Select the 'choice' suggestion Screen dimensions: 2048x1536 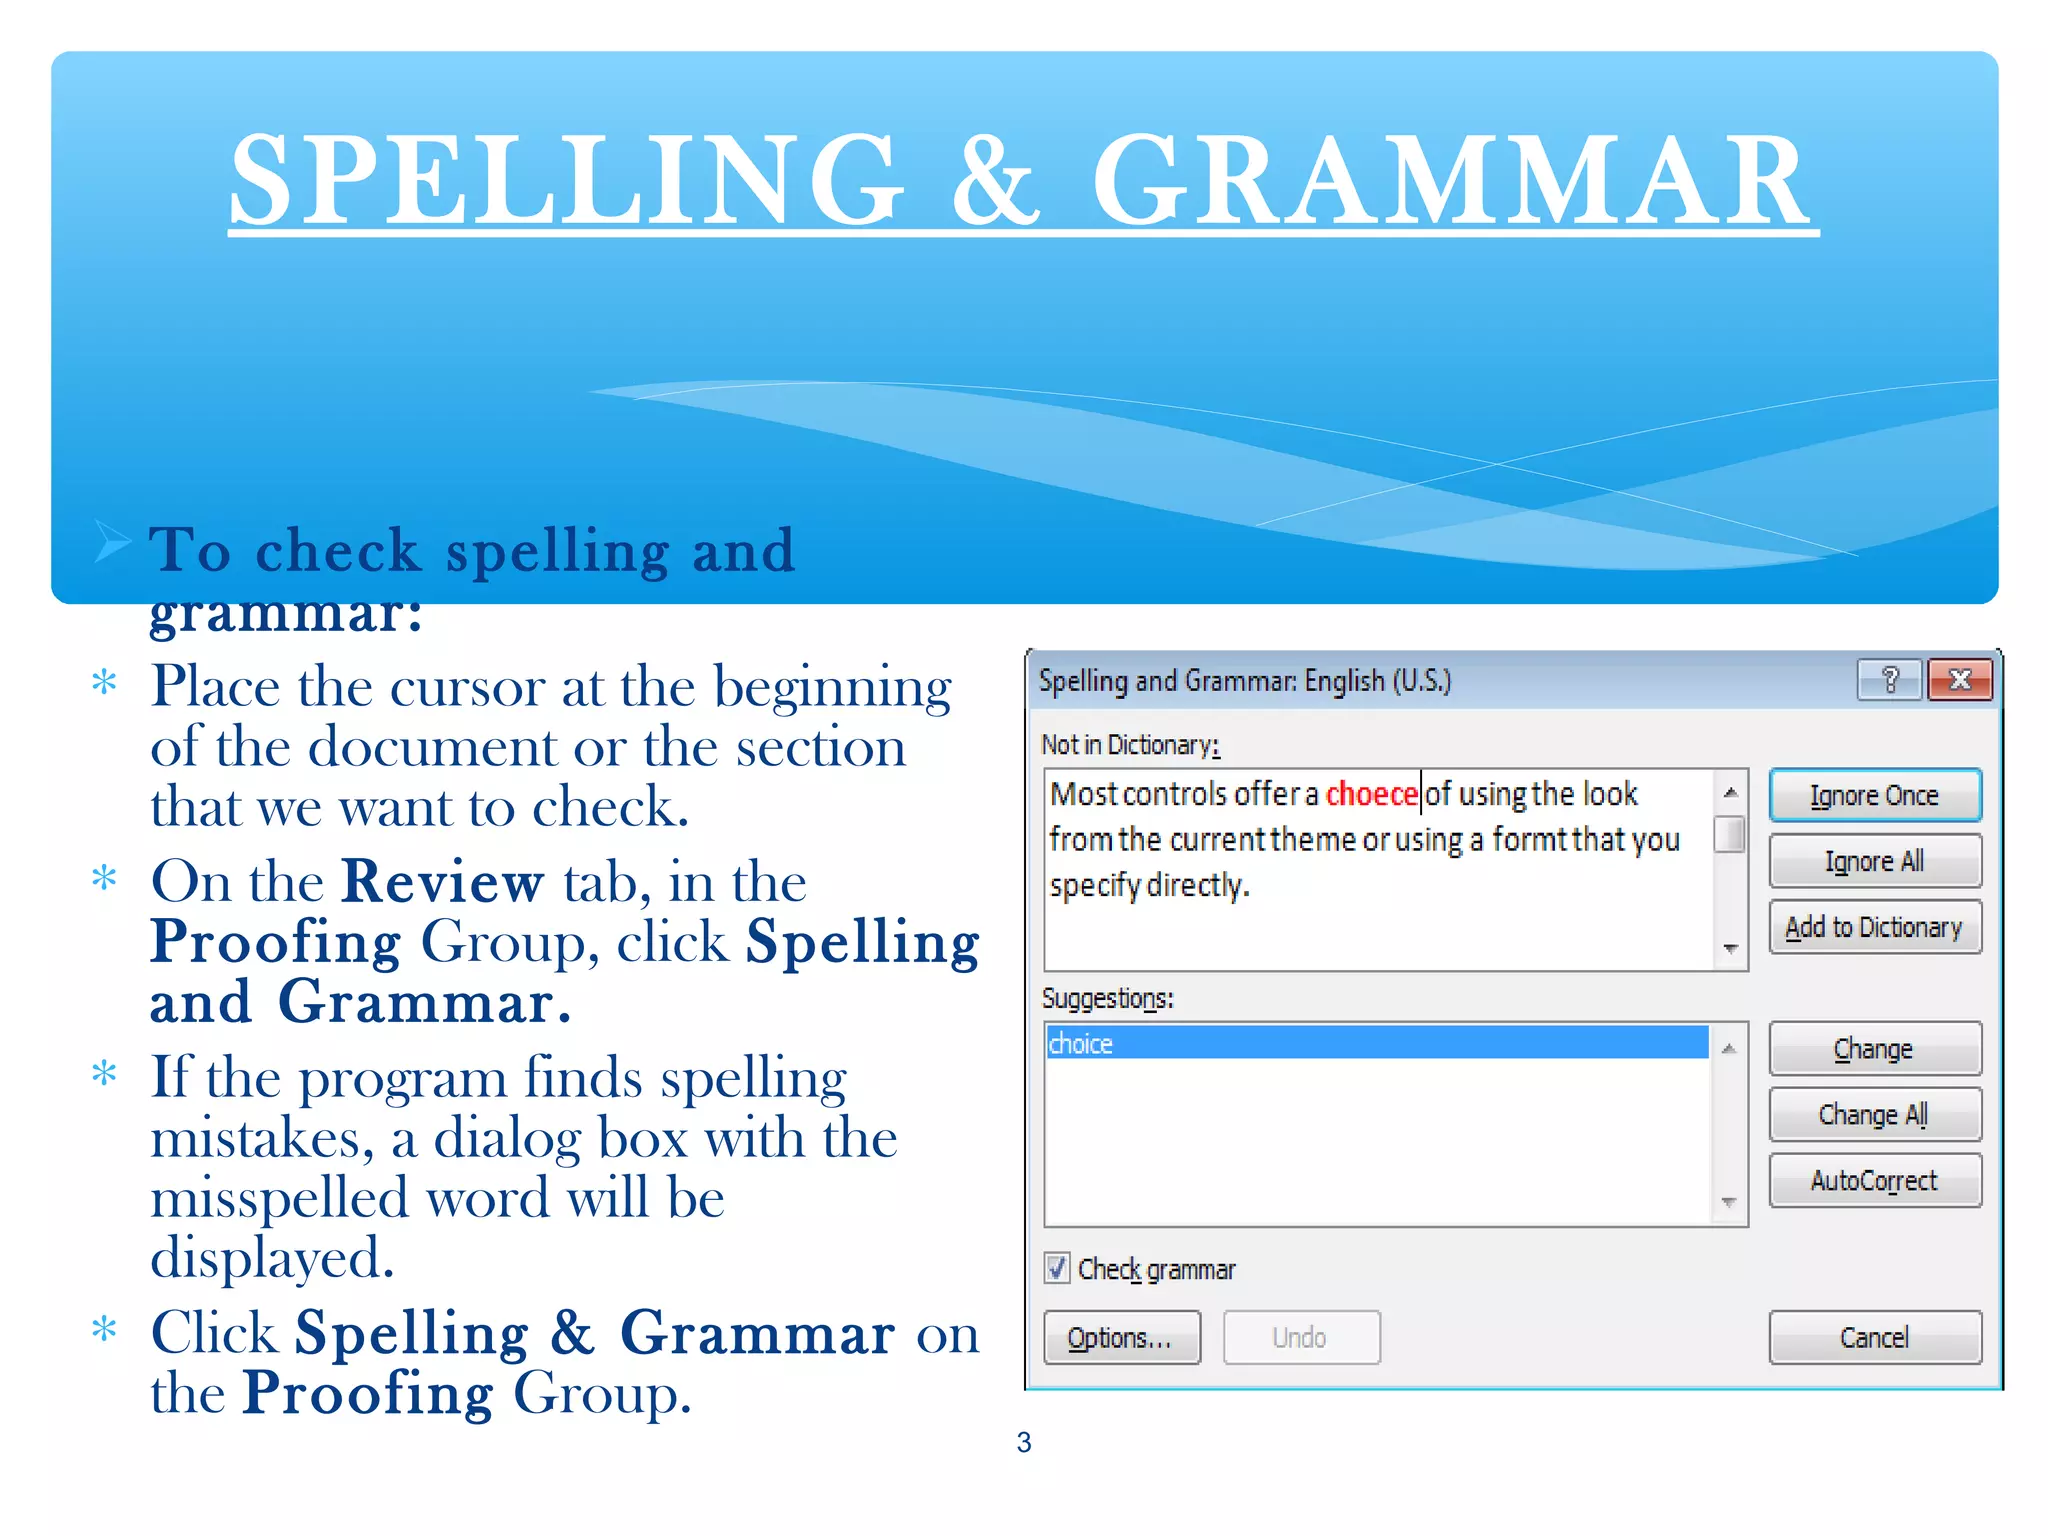coord(1377,1043)
